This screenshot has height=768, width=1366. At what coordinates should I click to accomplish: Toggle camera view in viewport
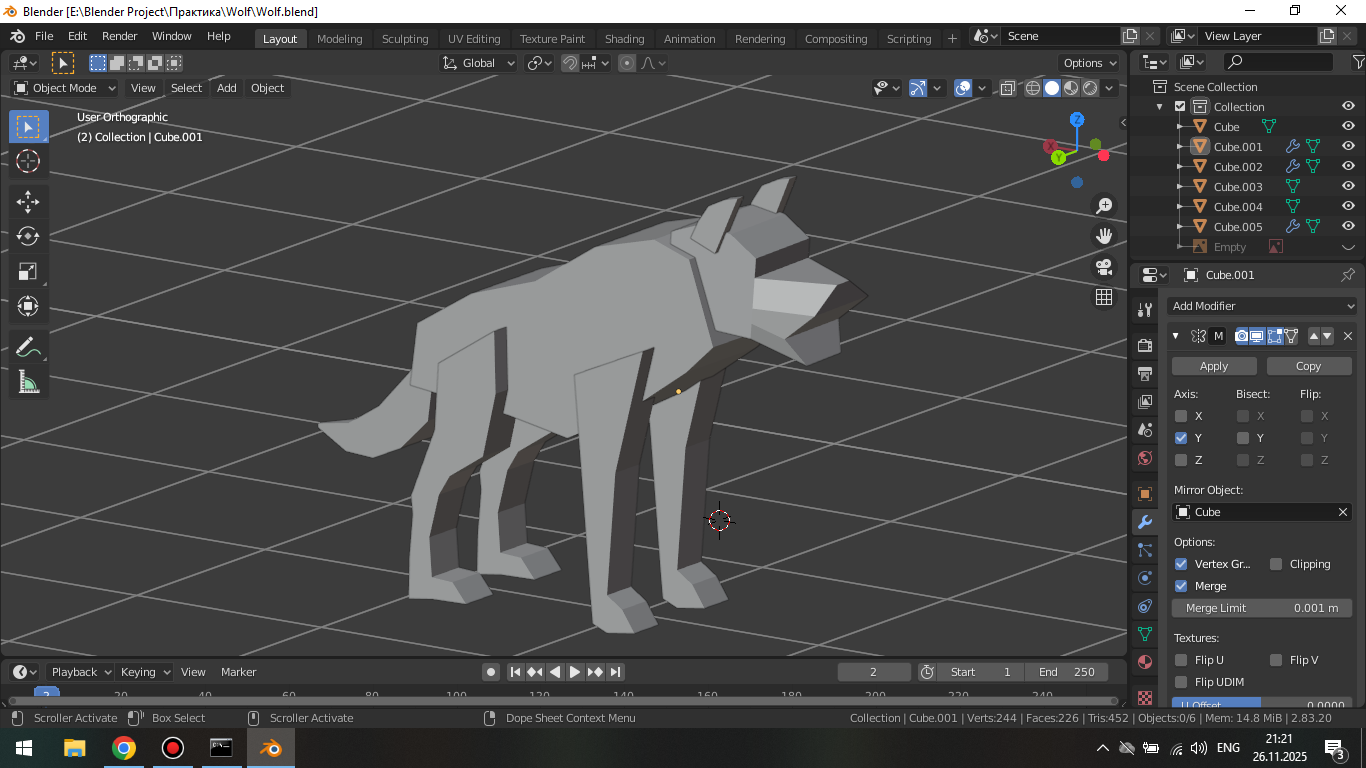pyautogui.click(x=1104, y=267)
